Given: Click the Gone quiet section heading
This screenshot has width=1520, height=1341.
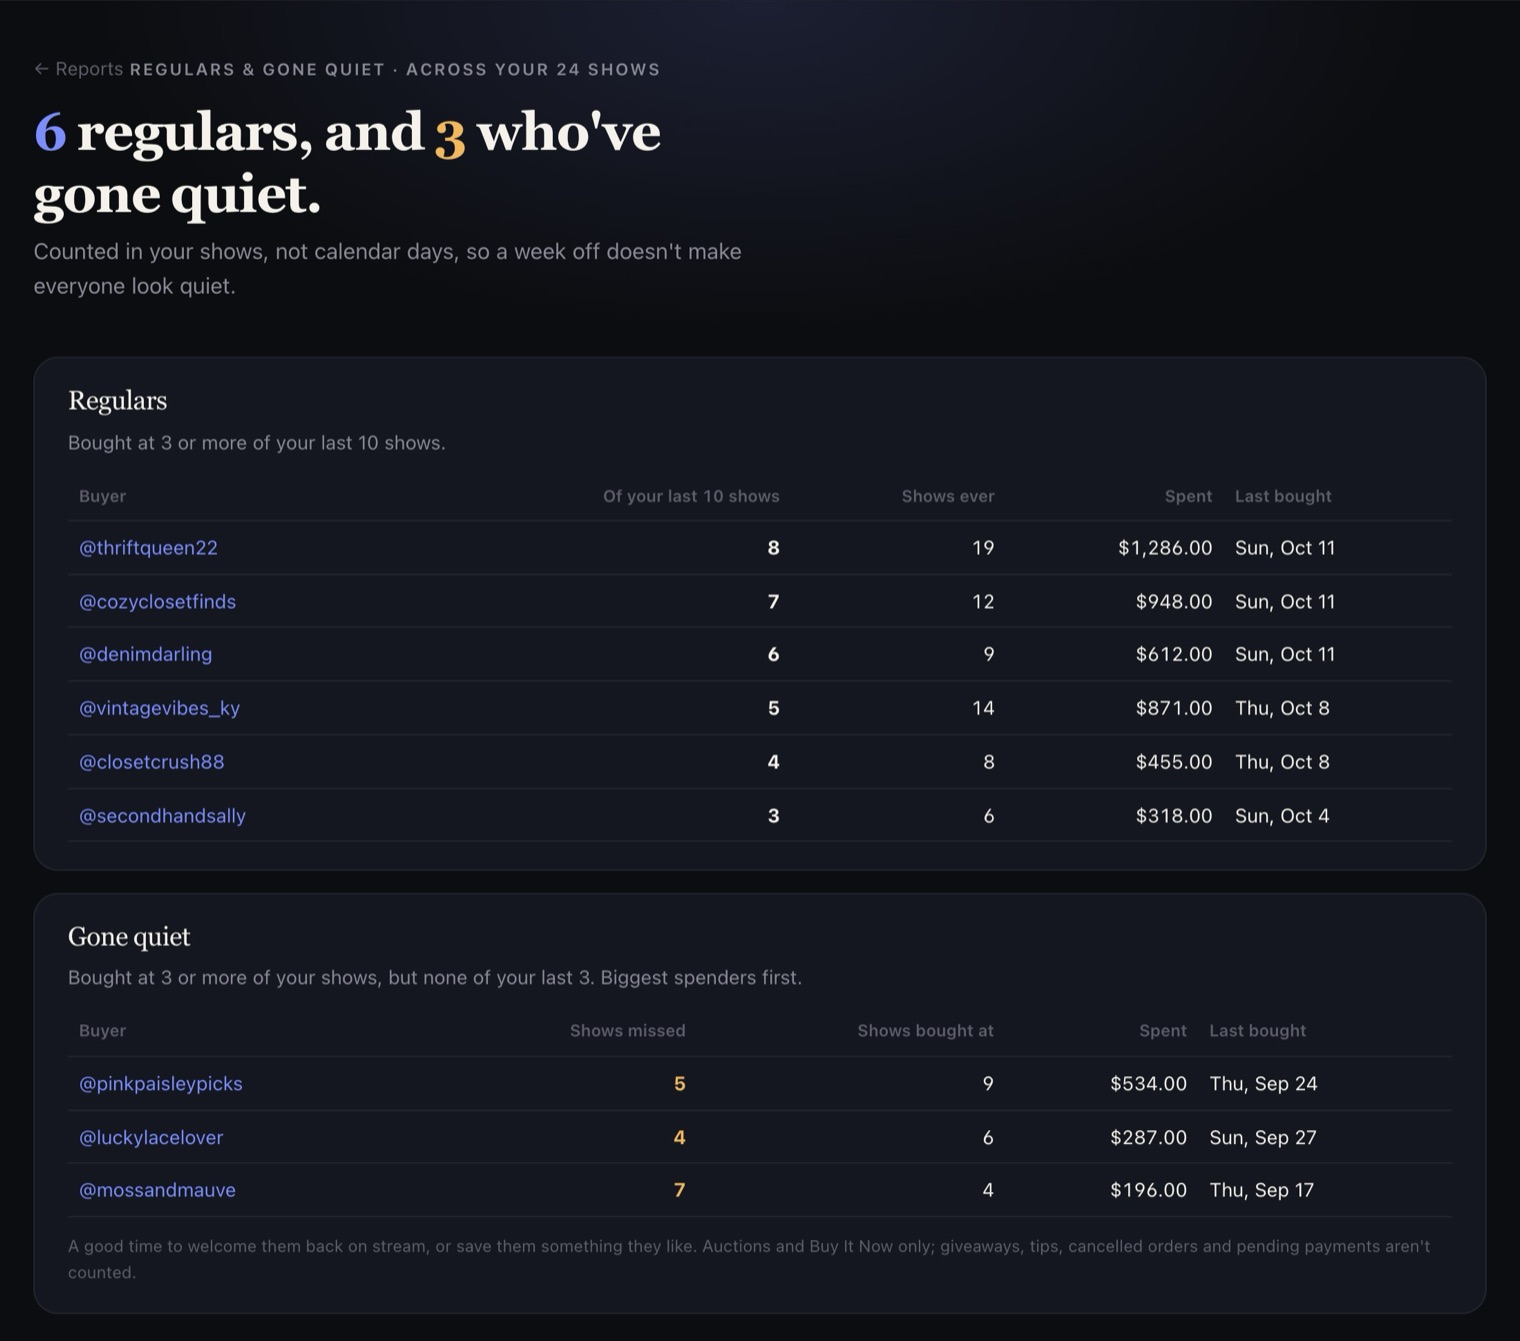Looking at the screenshot, I should pyautogui.click(x=129, y=937).
